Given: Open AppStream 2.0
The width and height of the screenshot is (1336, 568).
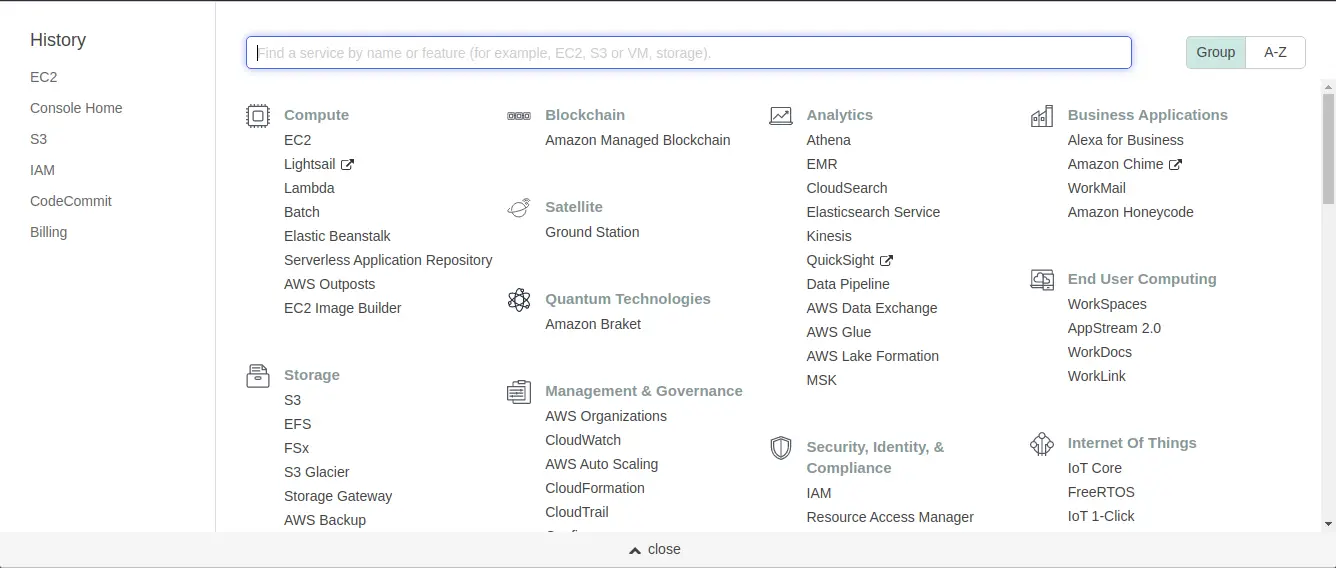Looking at the screenshot, I should [x=1114, y=328].
